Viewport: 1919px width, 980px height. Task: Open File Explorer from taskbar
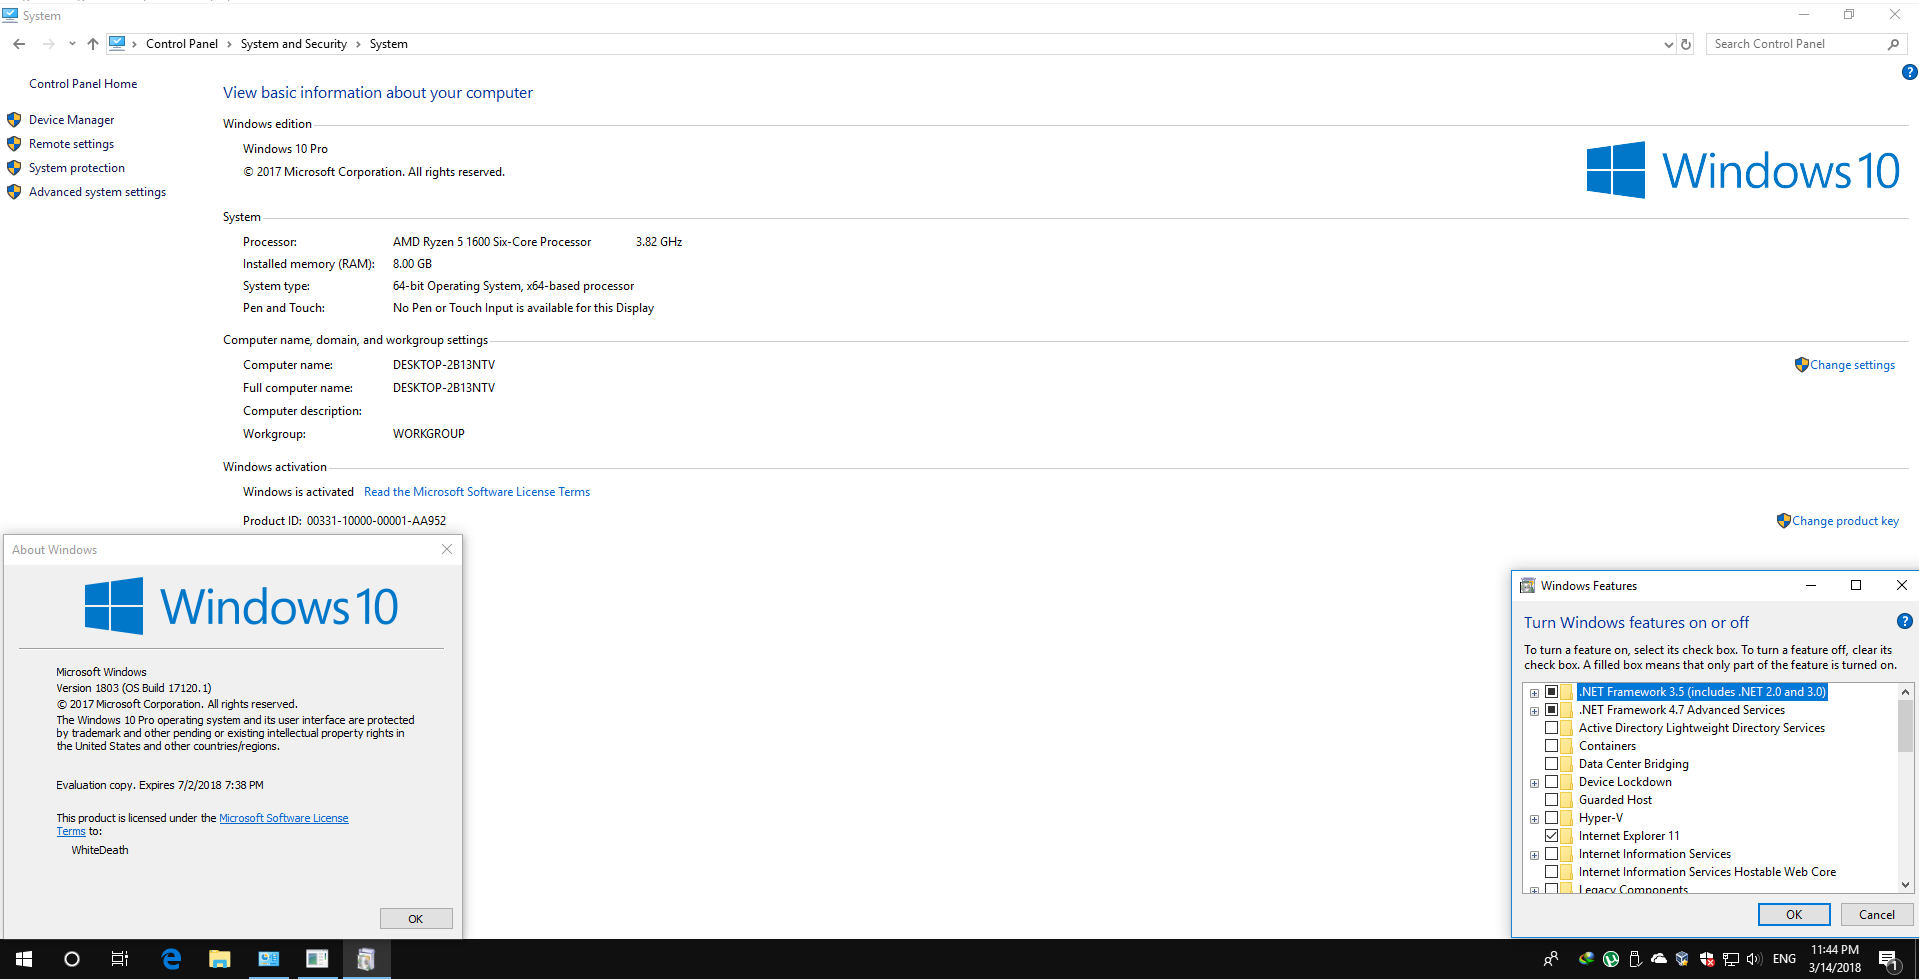tap(219, 959)
